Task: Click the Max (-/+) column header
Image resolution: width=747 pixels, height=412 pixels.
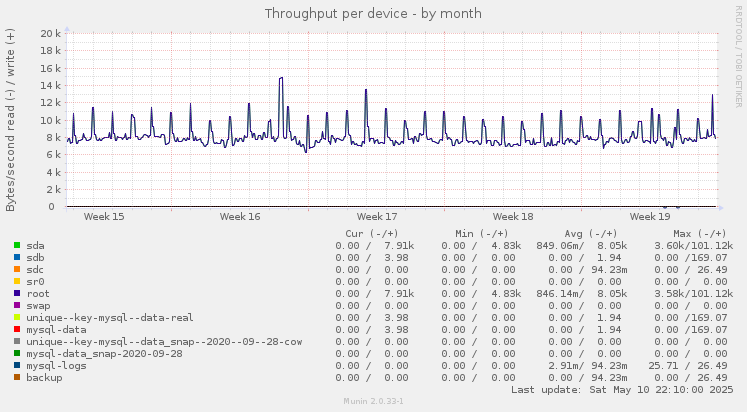Action: [700, 233]
